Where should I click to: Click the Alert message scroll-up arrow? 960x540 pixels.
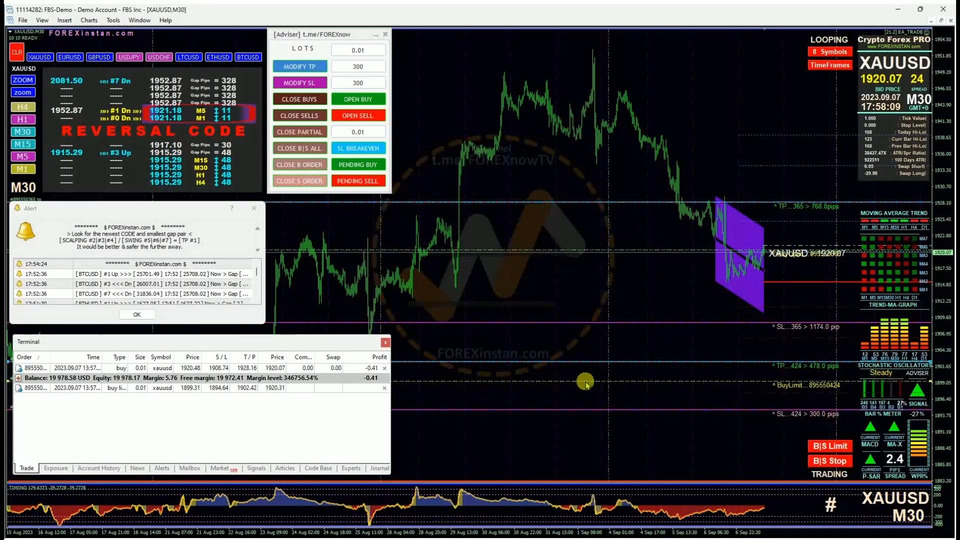tap(257, 228)
